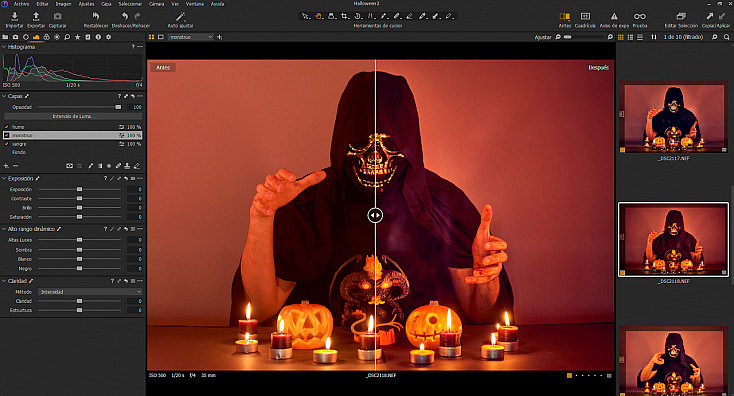Screen dimensions: 734x396
Task: Click the redo arrow above Rehacer
Action: [x=138, y=16]
